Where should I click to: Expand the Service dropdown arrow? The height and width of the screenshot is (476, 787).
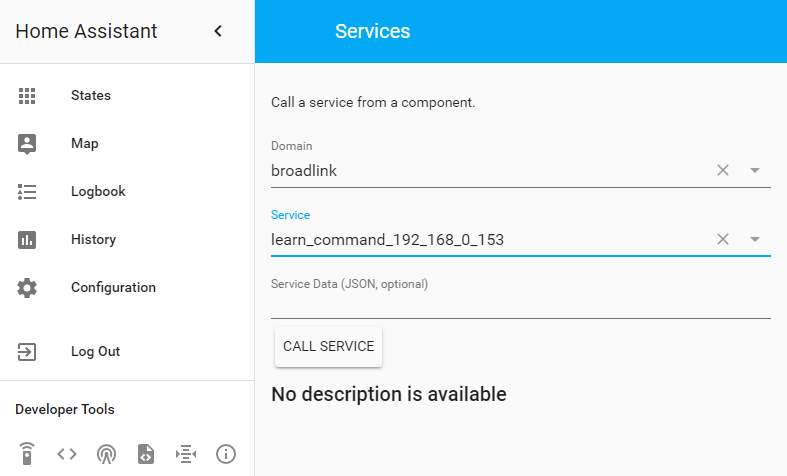[755, 240]
